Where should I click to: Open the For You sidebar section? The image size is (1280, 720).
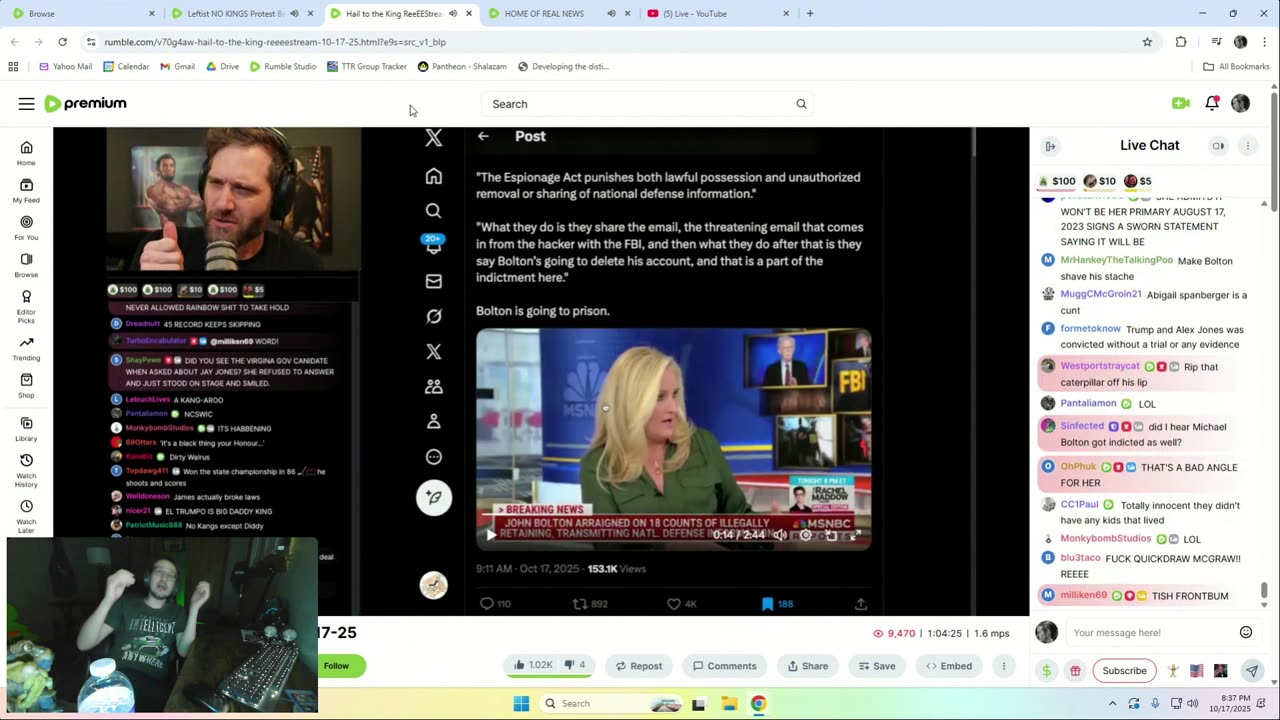26,227
